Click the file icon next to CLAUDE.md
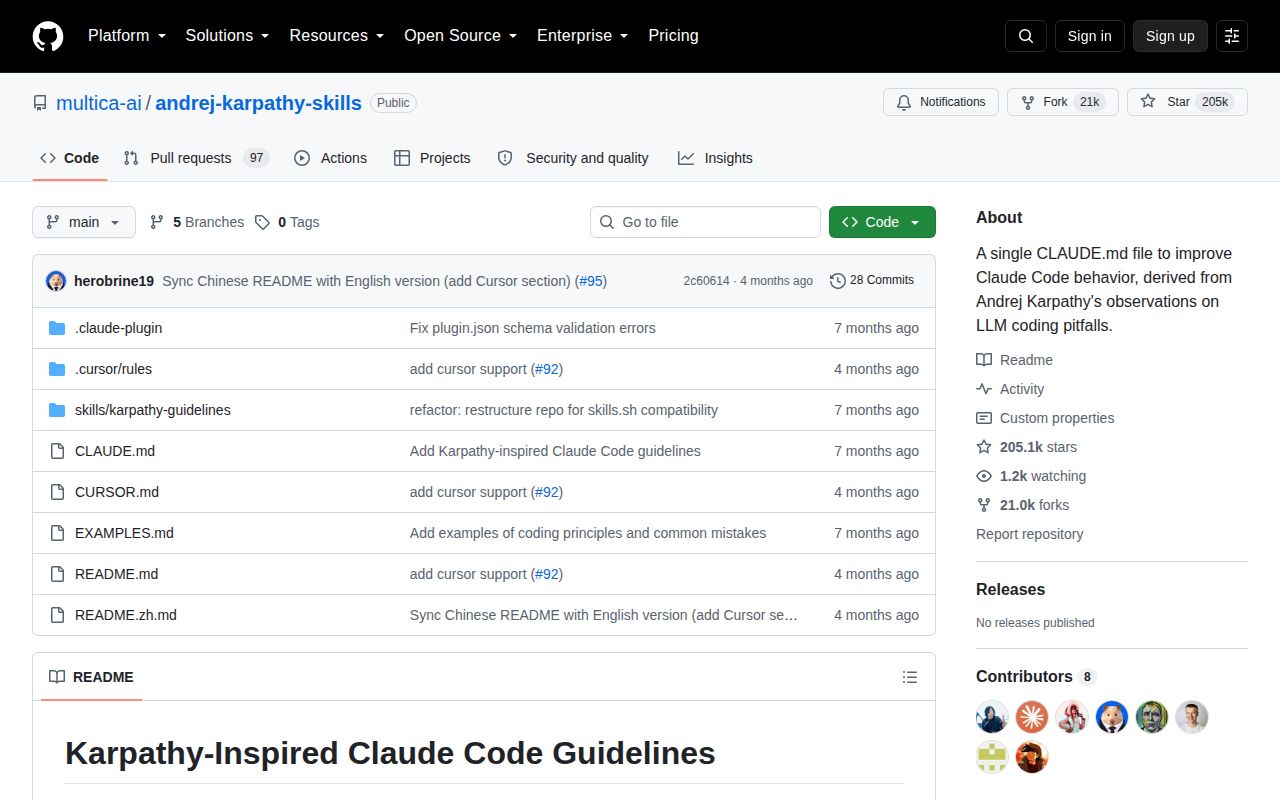1280x800 pixels. point(57,451)
